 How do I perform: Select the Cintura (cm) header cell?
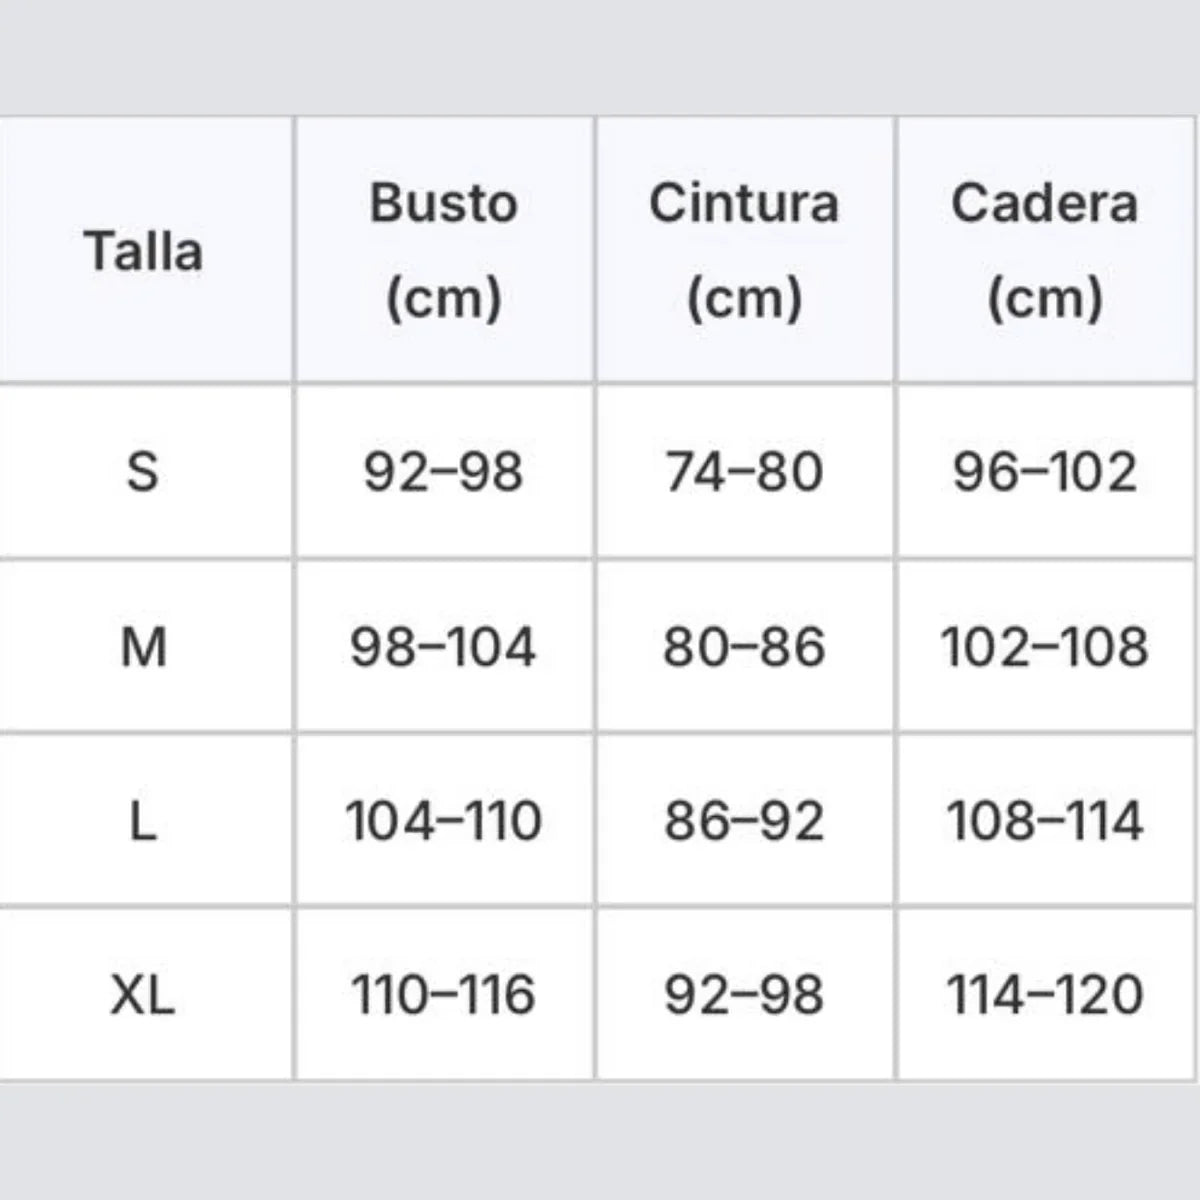click(744, 250)
